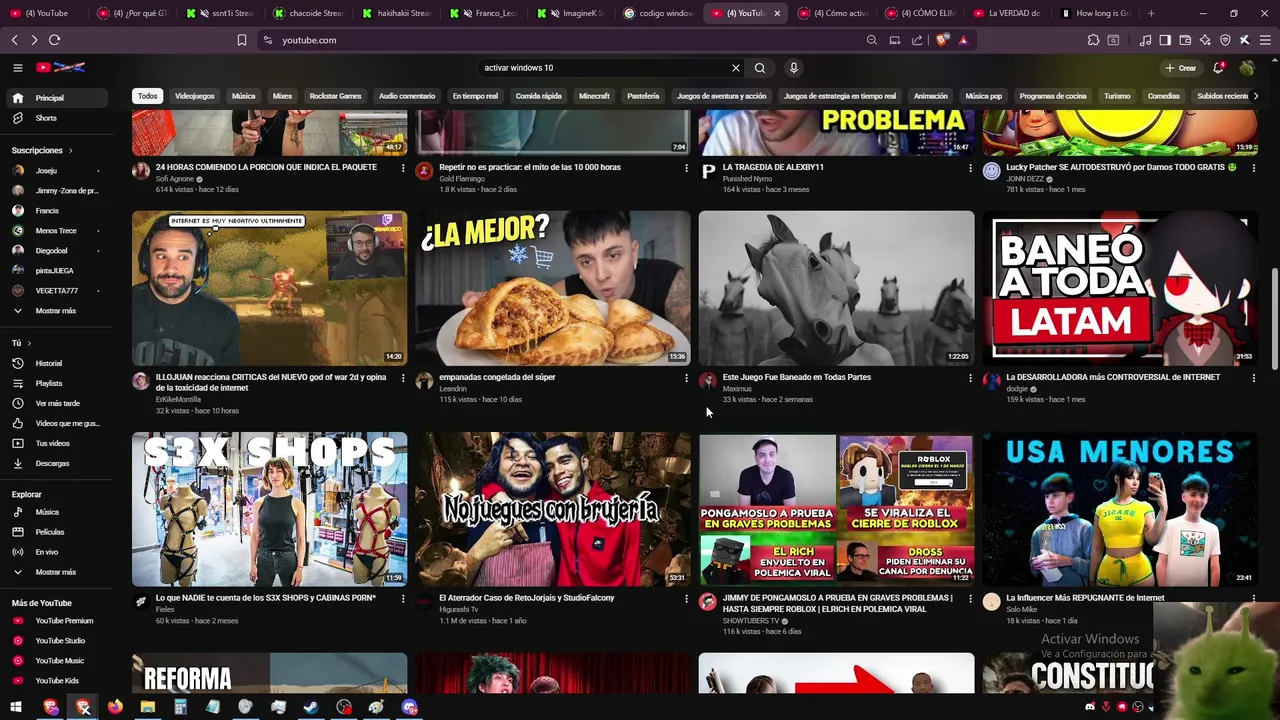The height and width of the screenshot is (720, 1280).
Task: Switch to the 'codigo window' tab
Action: 658,13
